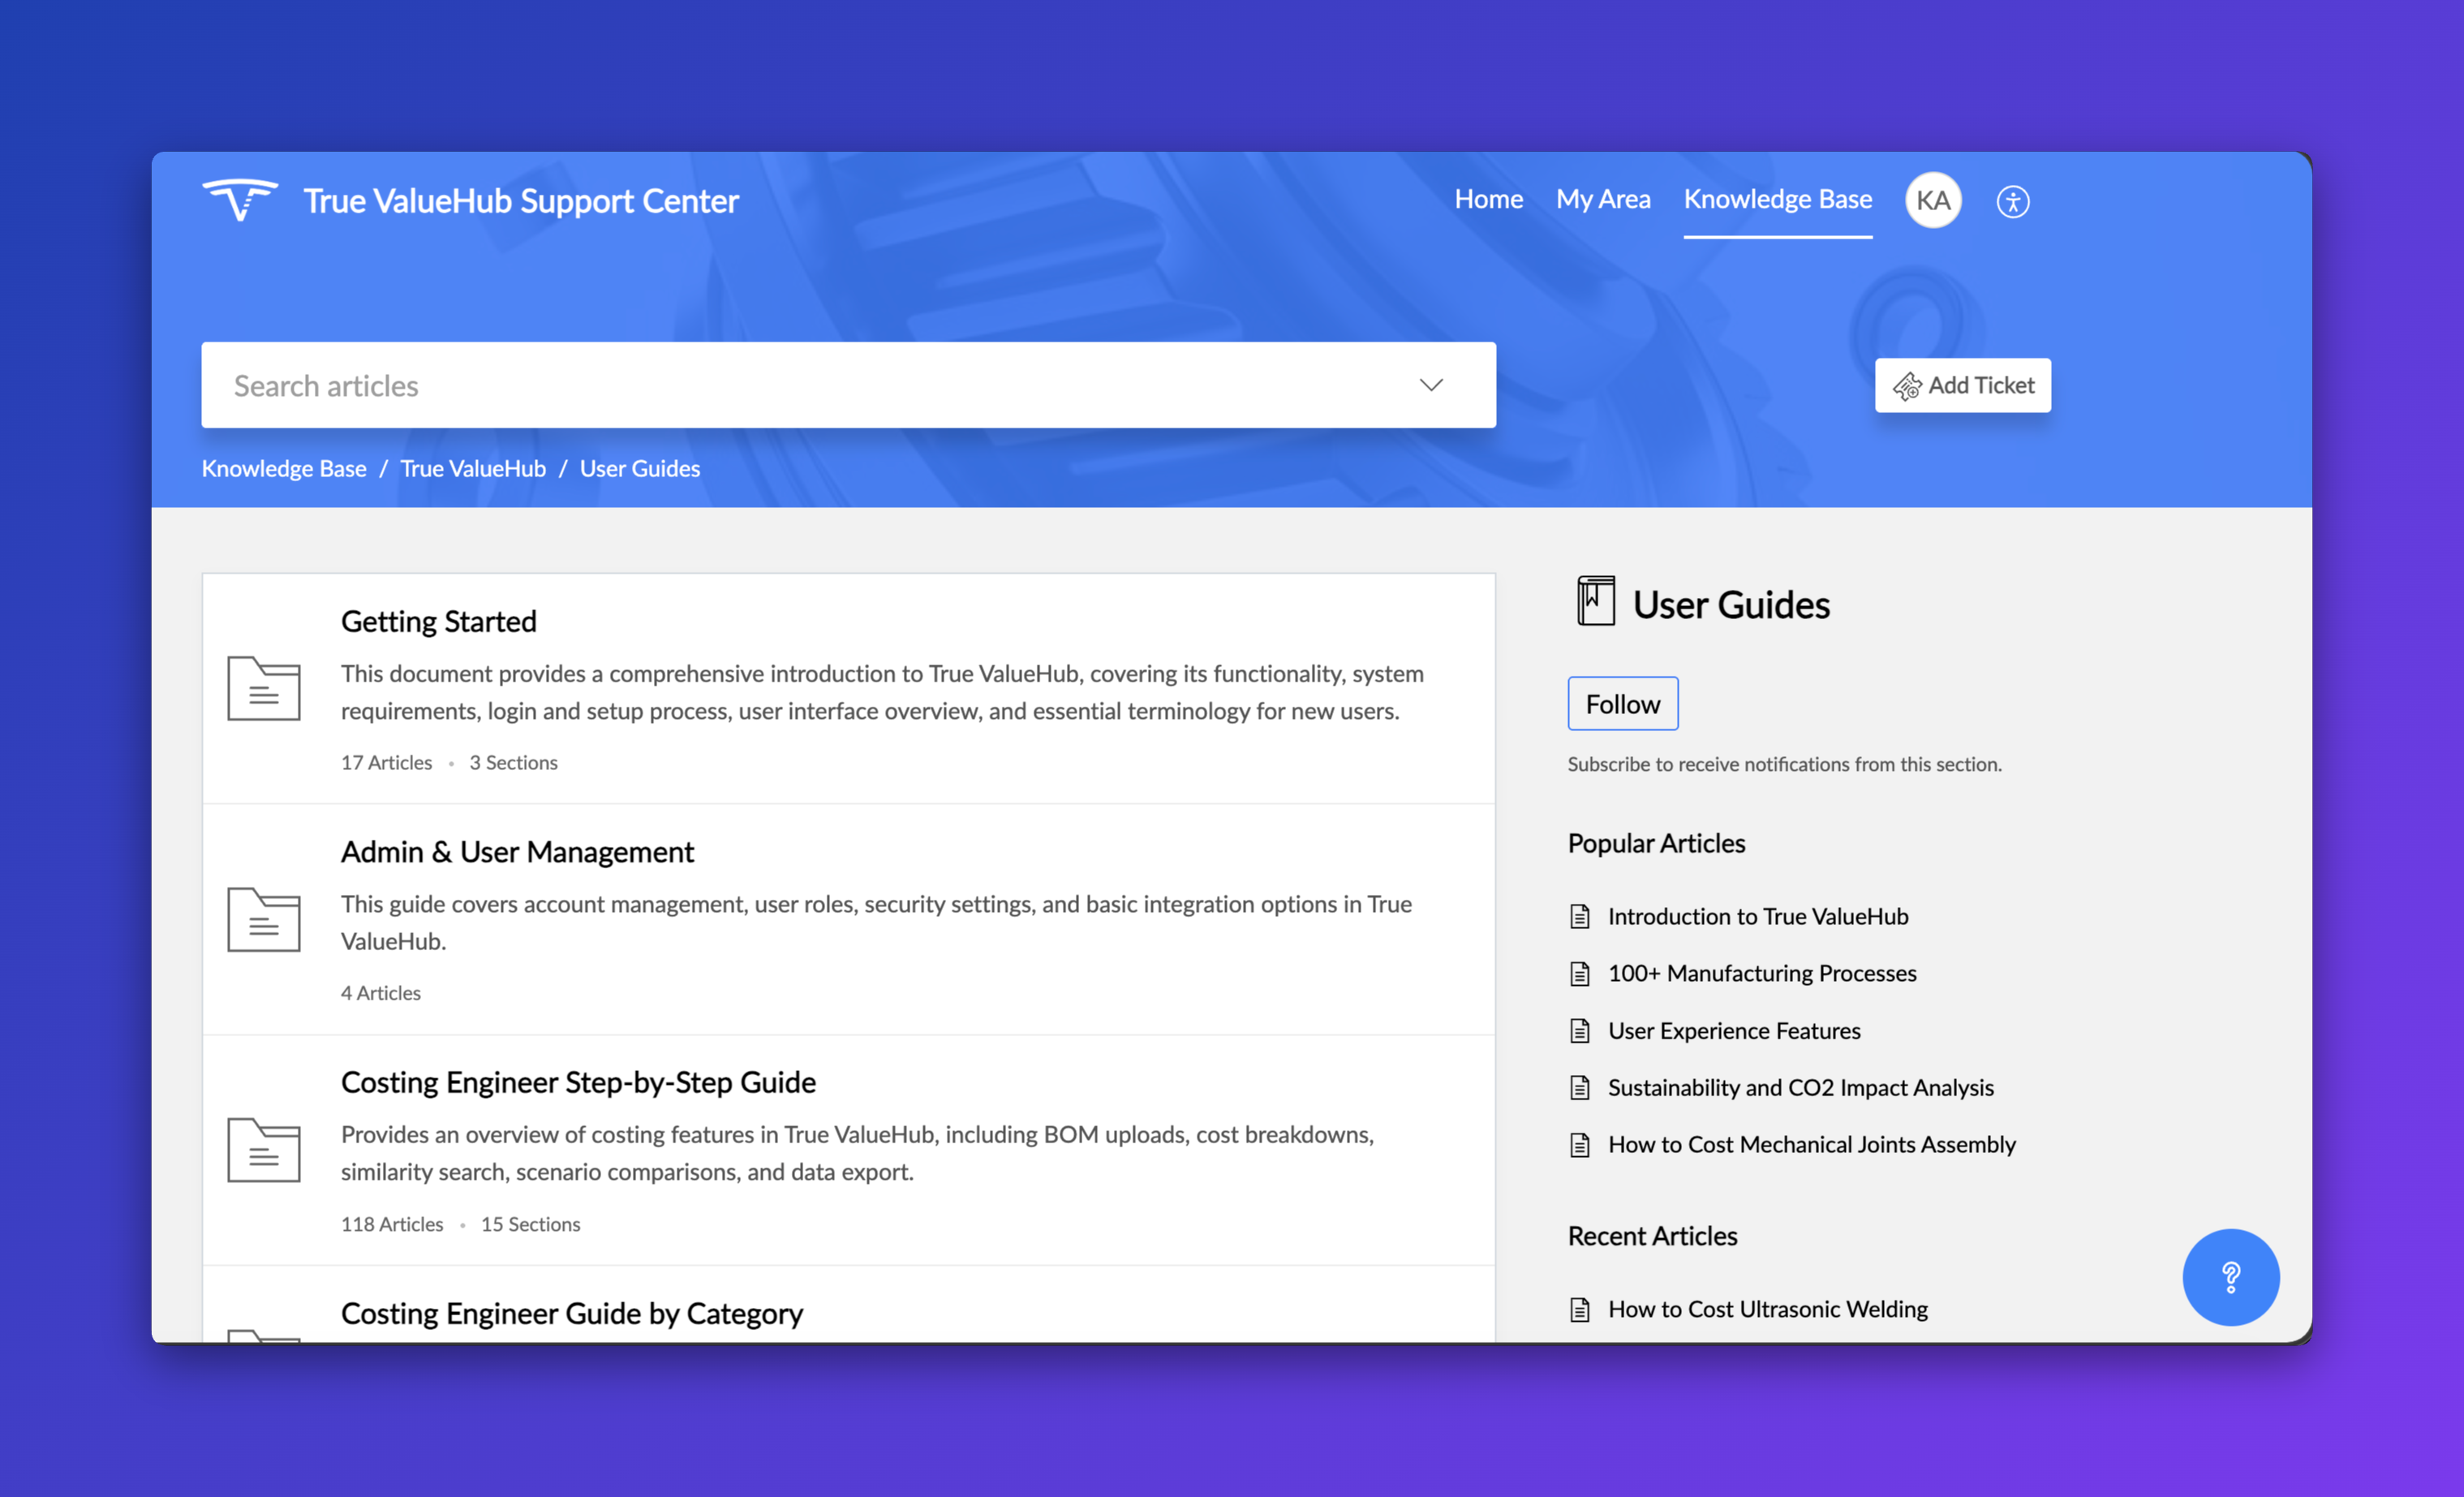Click document icon beside How to Cost Ultrasonic Welding

pyautogui.click(x=1580, y=1309)
